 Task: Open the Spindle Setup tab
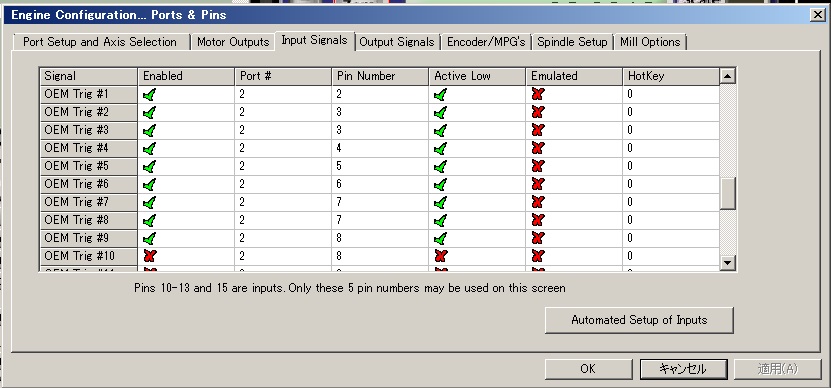tap(572, 42)
